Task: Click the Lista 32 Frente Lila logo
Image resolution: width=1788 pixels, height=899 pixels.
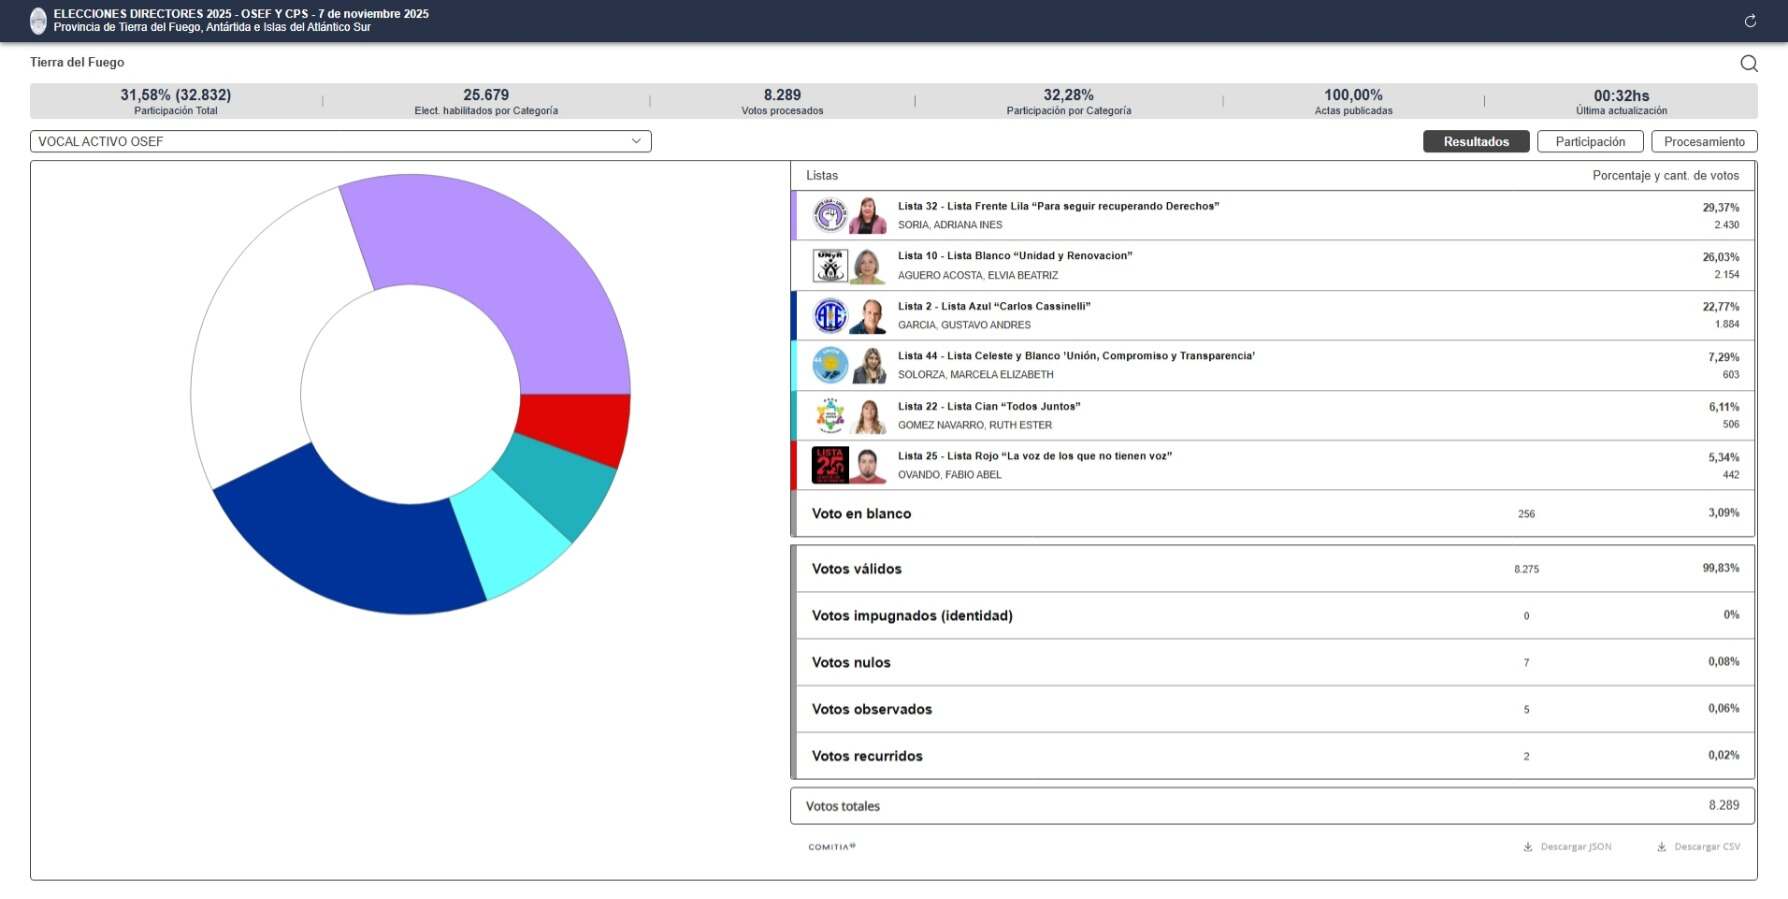Action: point(829,215)
